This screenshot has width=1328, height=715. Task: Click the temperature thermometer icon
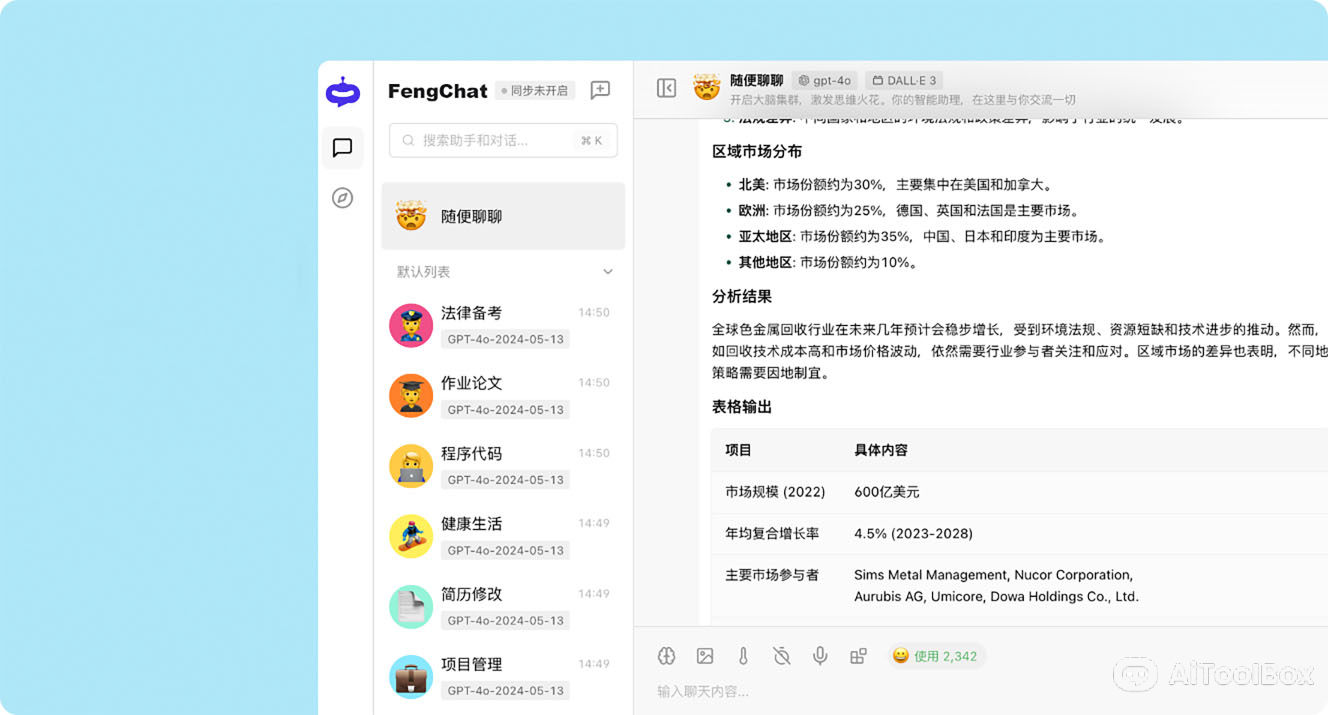pos(743,655)
